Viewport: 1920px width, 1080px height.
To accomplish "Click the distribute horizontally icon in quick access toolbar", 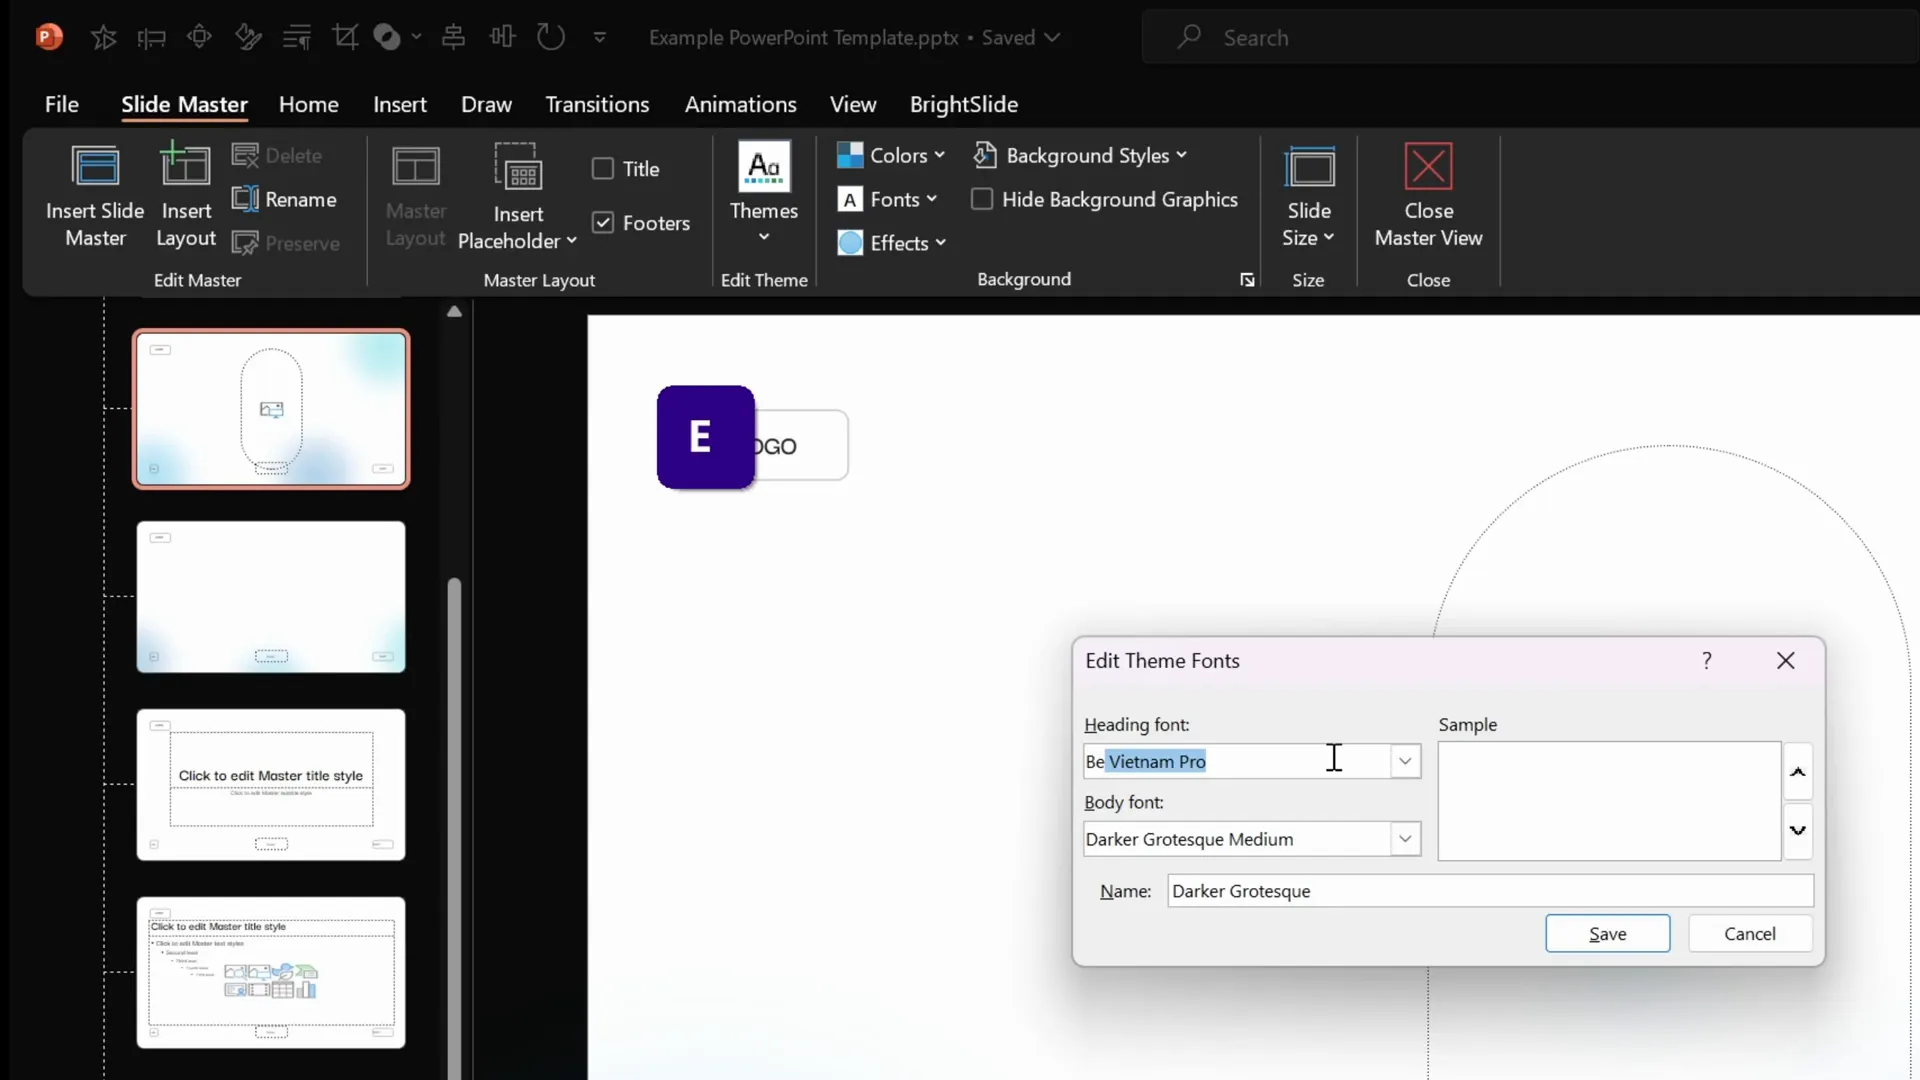I will coord(502,37).
